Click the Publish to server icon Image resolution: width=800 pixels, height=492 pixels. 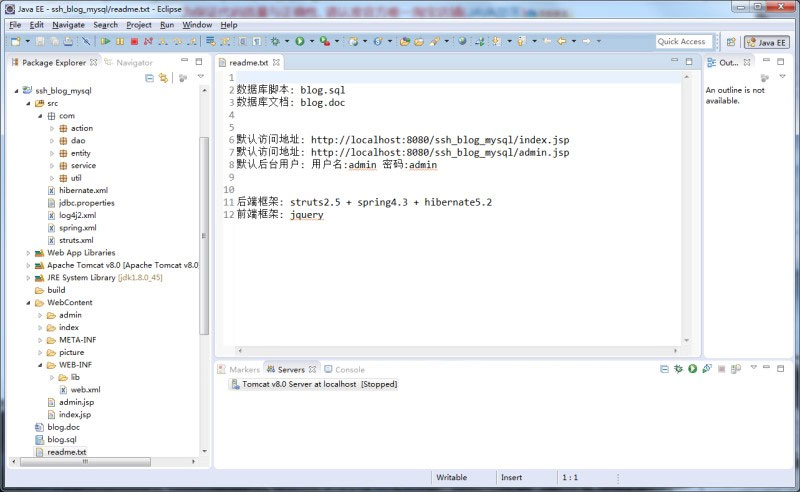pos(736,368)
